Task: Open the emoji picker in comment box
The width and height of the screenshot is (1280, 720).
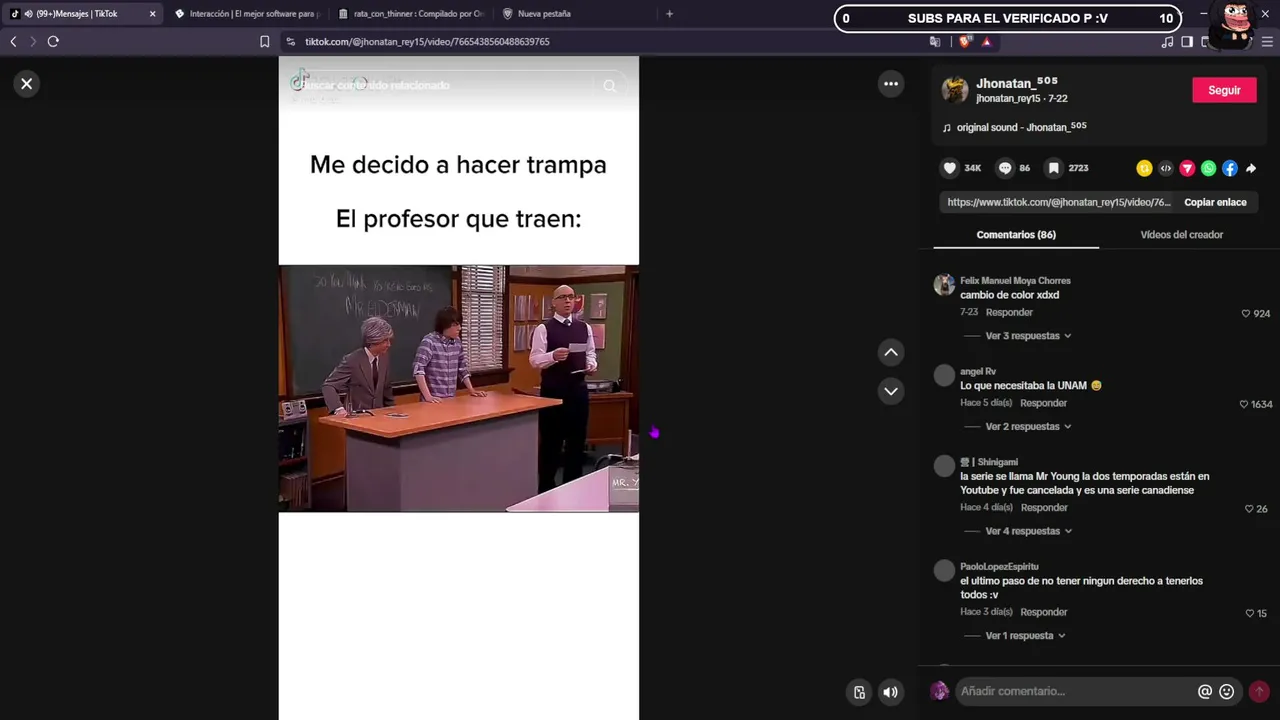Action: tap(1227, 691)
